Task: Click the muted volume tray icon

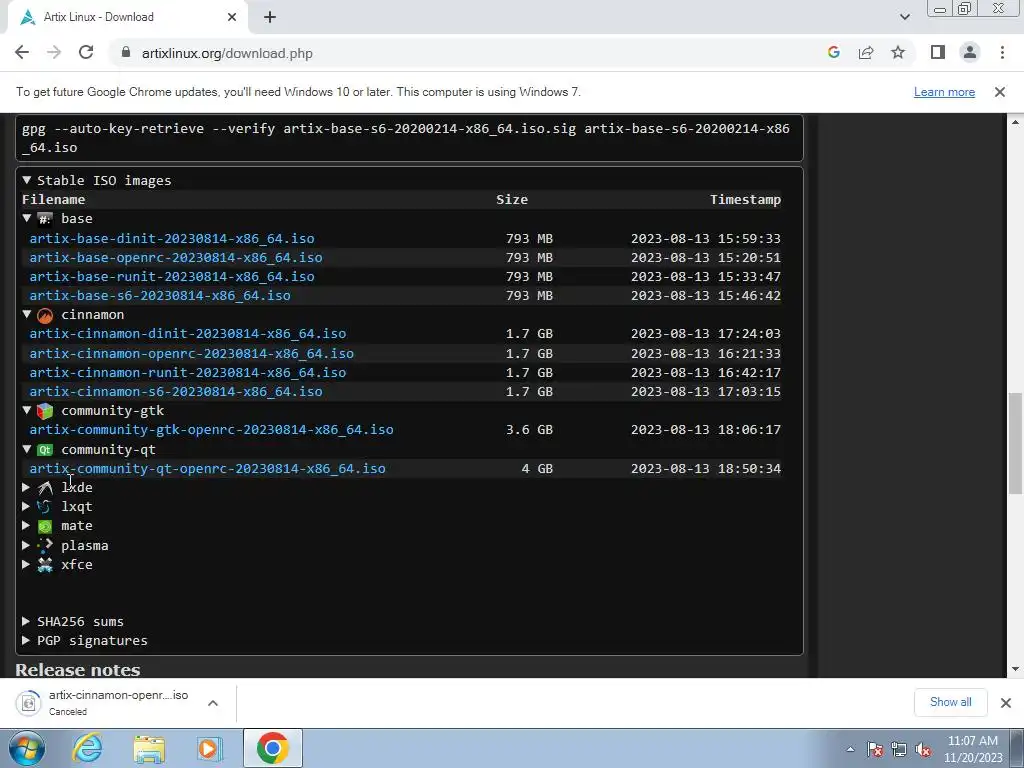Action: tap(923, 750)
